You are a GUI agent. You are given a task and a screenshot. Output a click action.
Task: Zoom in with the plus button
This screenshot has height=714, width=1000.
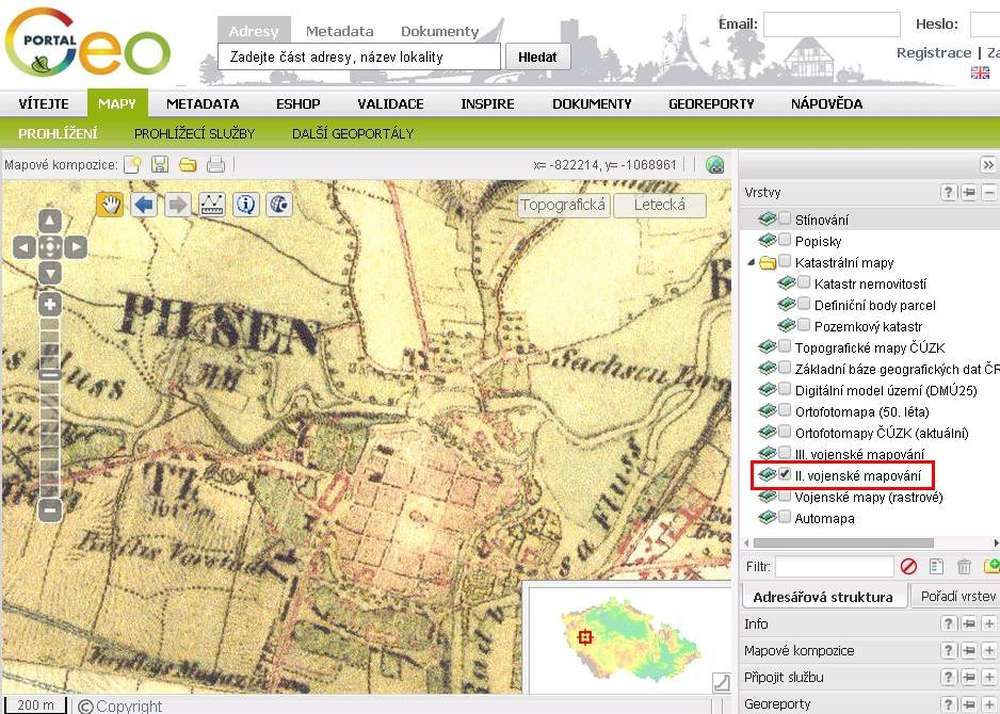click(50, 304)
